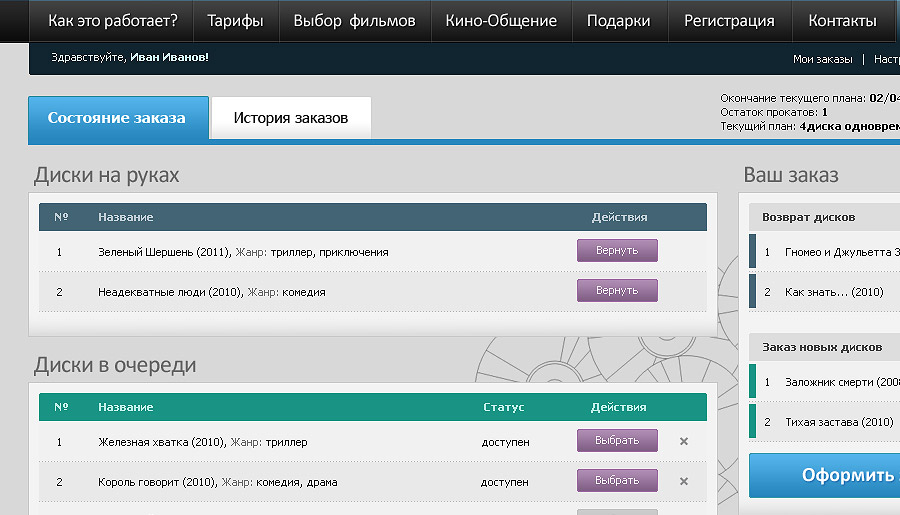Remove Железная хватка from queue with X icon
This screenshot has width=900, height=515.
pyautogui.click(x=684, y=442)
